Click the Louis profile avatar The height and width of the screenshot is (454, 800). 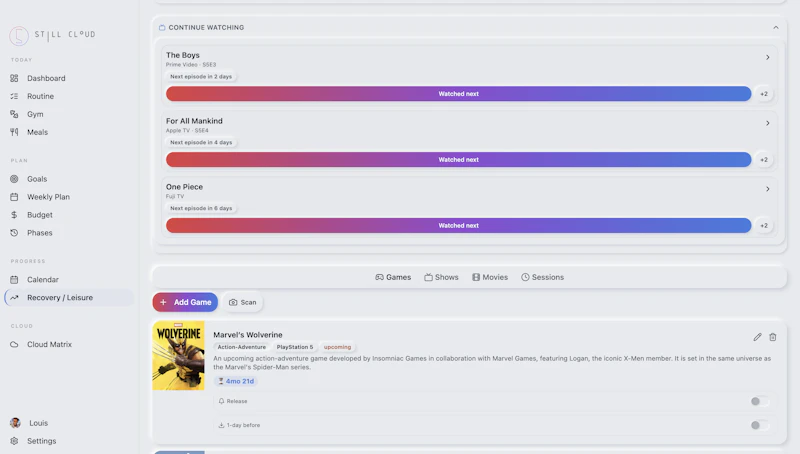pos(15,423)
